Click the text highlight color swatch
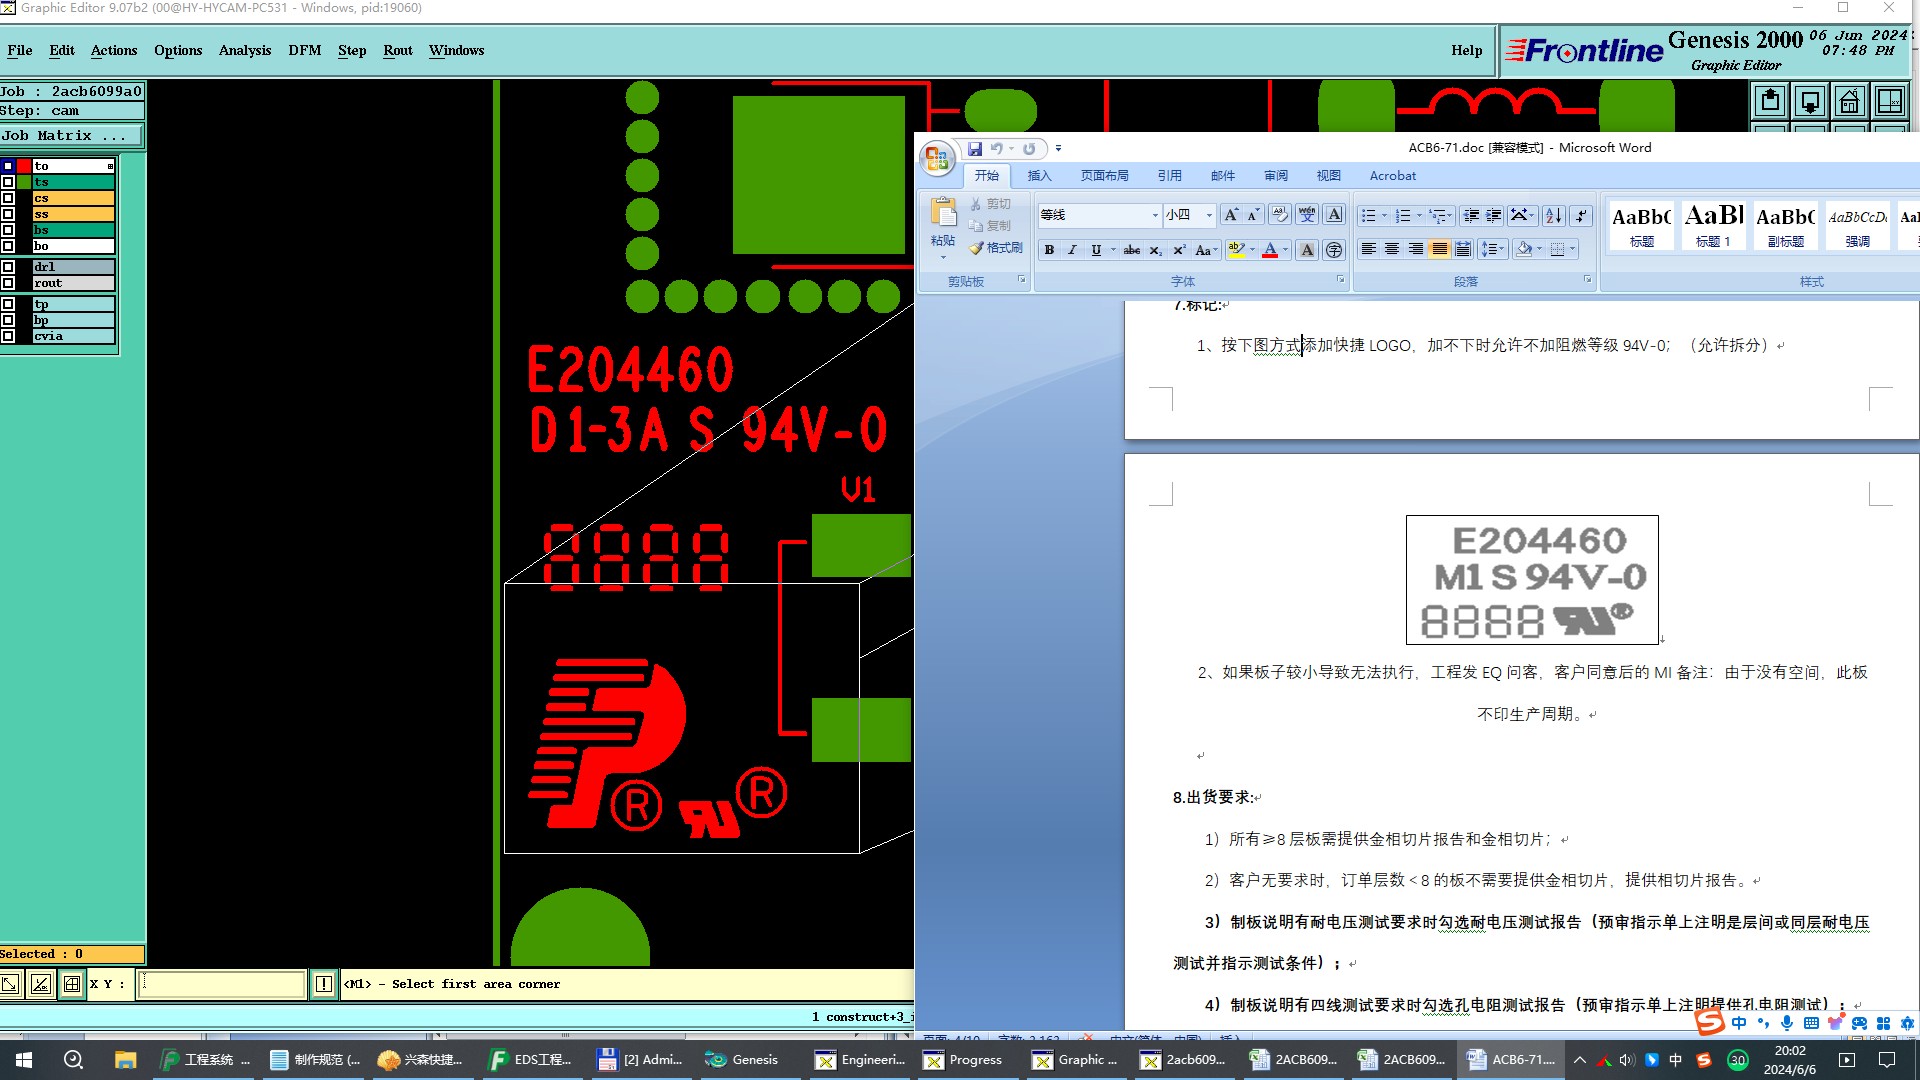 (1236, 250)
